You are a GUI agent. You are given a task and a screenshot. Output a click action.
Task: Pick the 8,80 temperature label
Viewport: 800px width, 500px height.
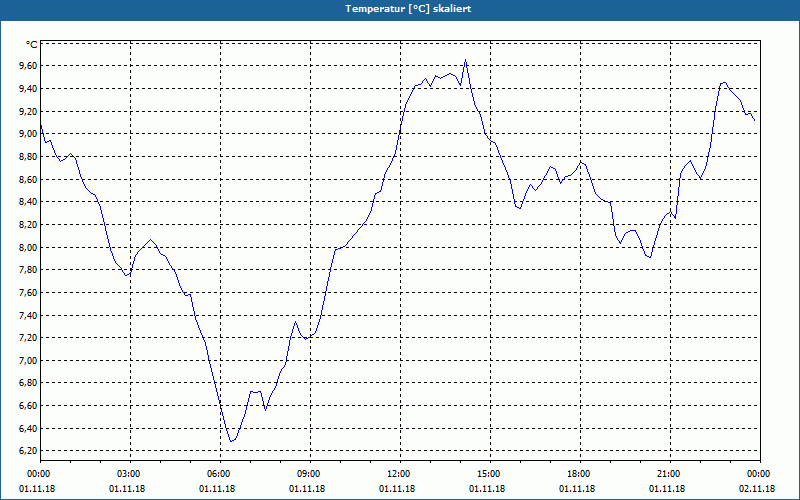click(28, 157)
